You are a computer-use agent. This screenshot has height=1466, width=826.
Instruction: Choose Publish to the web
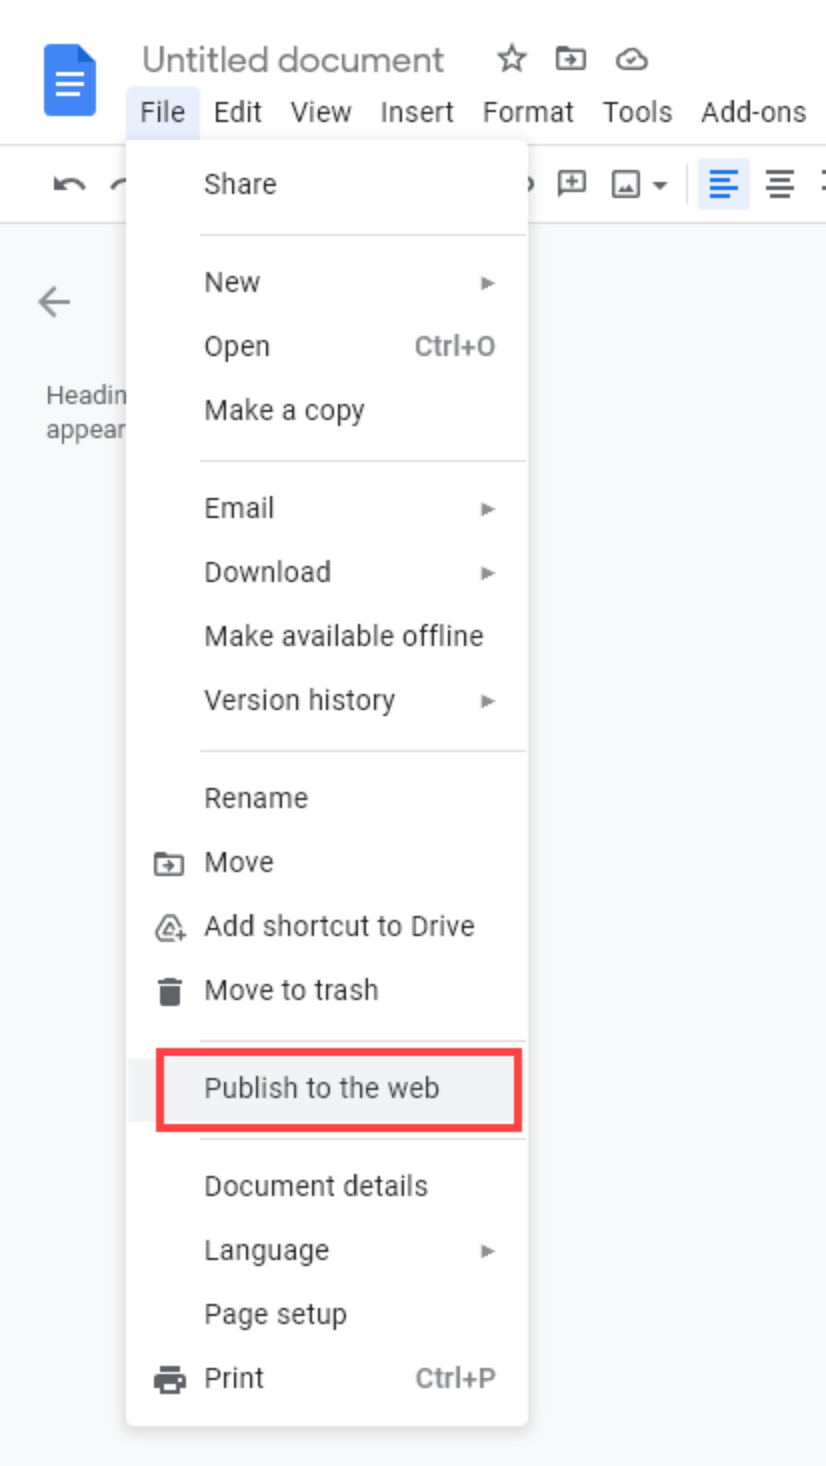(x=320, y=1088)
